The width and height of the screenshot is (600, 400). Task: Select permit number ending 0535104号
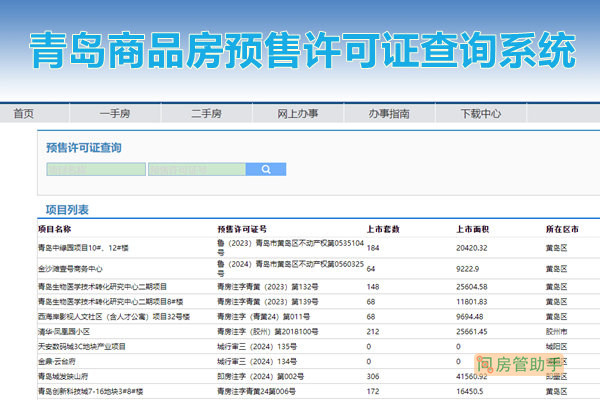click(290, 248)
